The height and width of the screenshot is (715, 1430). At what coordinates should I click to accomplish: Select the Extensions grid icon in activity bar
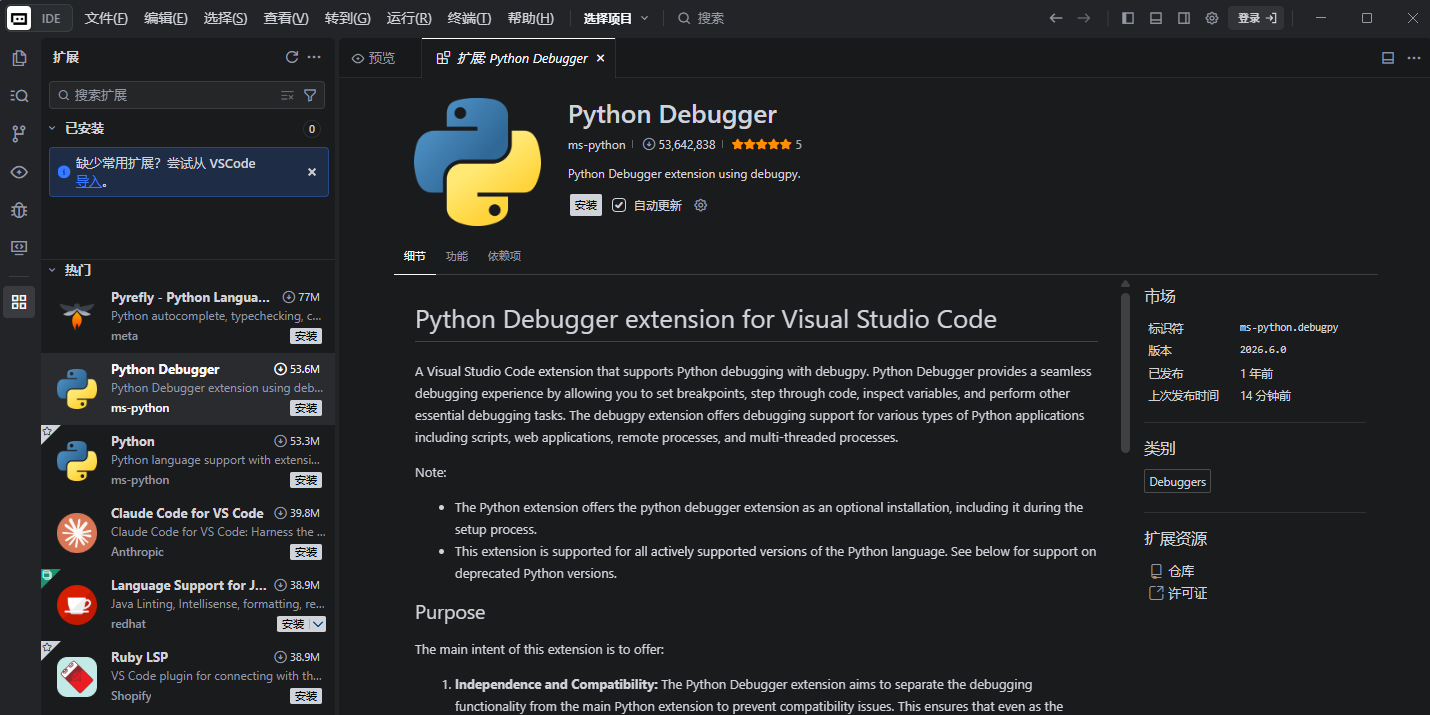19,302
